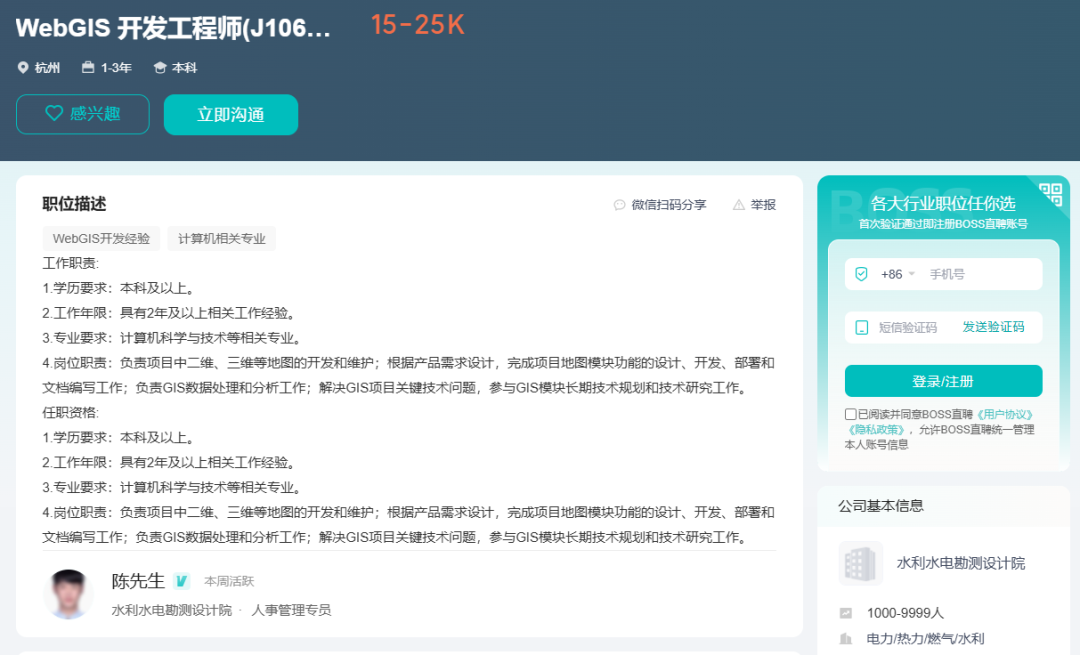
Task: Click the 任职资格: heading line
Action: pyautogui.click(x=70, y=413)
